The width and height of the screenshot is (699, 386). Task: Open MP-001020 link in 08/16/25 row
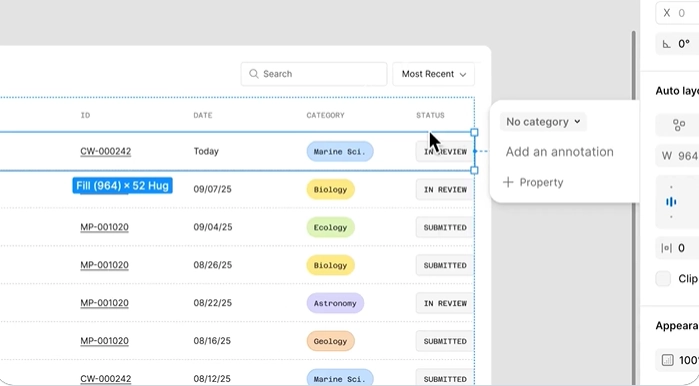click(104, 341)
